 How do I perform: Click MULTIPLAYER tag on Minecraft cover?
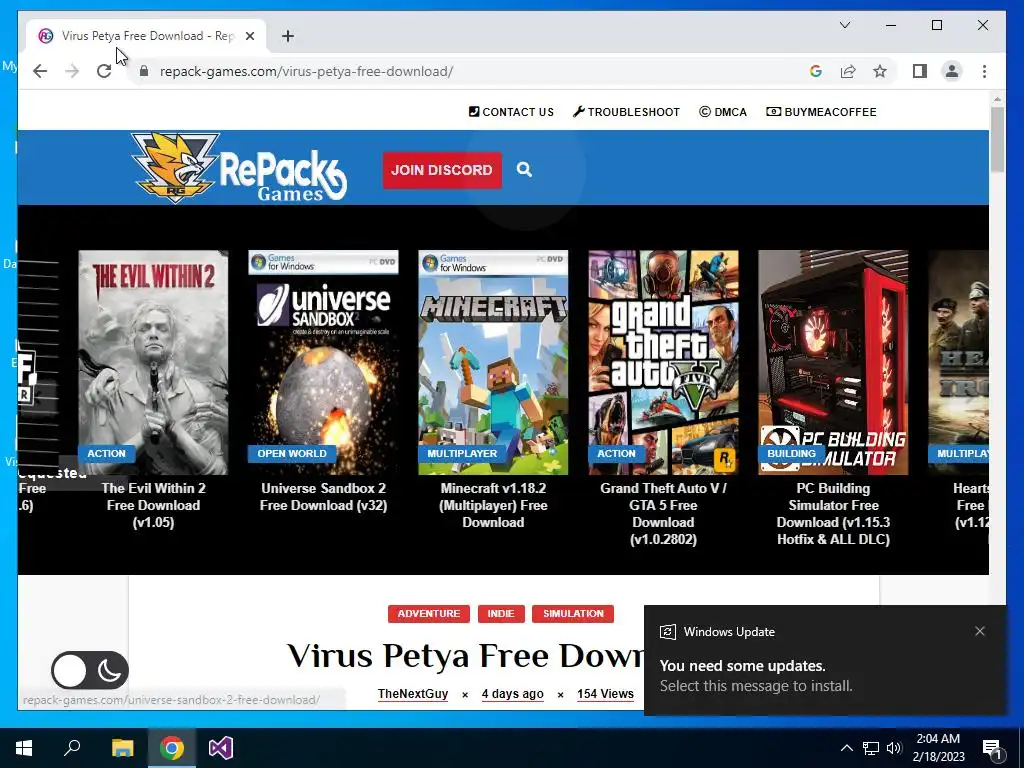coord(462,453)
